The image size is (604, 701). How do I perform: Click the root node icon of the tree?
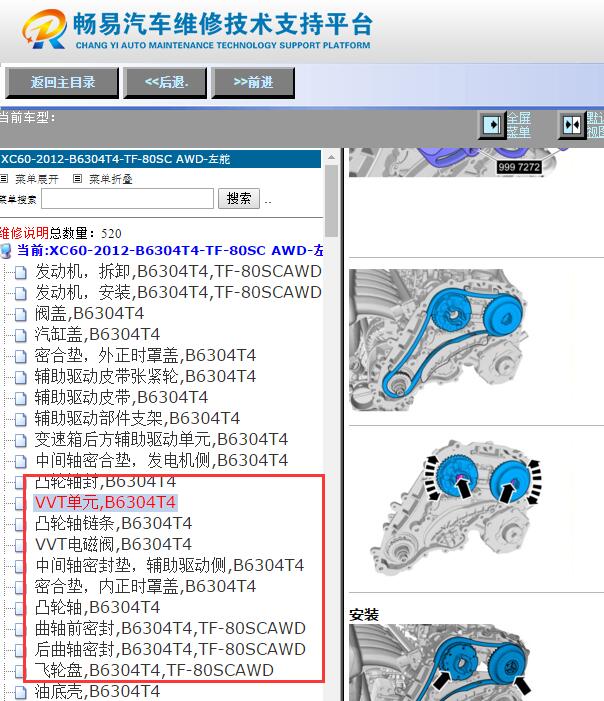[x=6, y=251]
